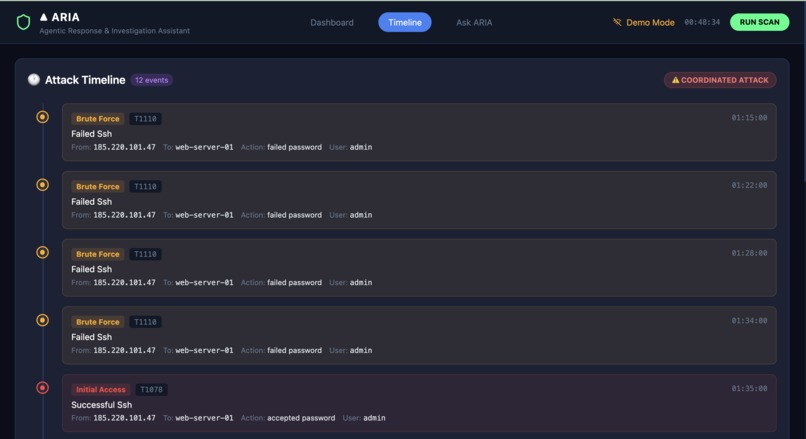Click the T1078 technique tag
The width and height of the screenshot is (806, 439).
(x=151, y=390)
